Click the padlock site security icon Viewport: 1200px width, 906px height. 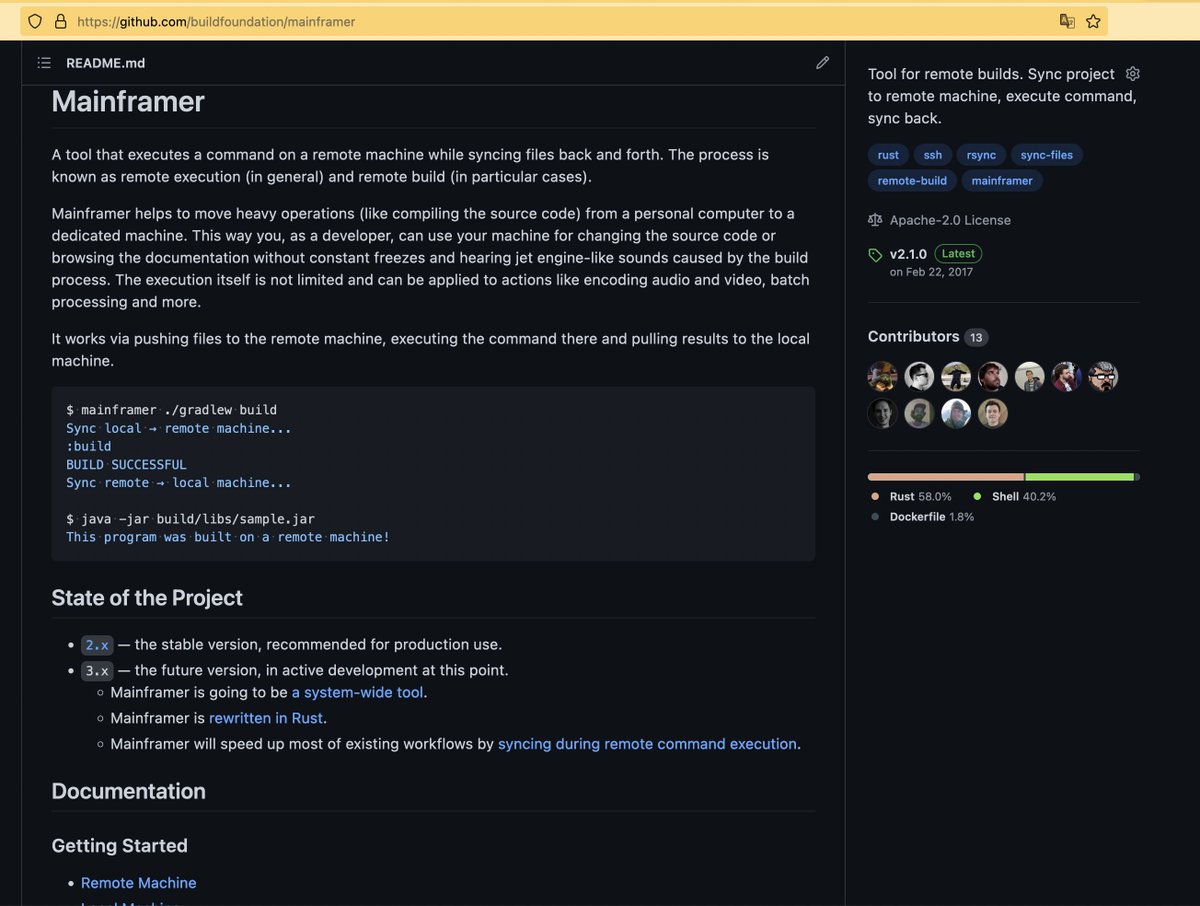pos(60,21)
